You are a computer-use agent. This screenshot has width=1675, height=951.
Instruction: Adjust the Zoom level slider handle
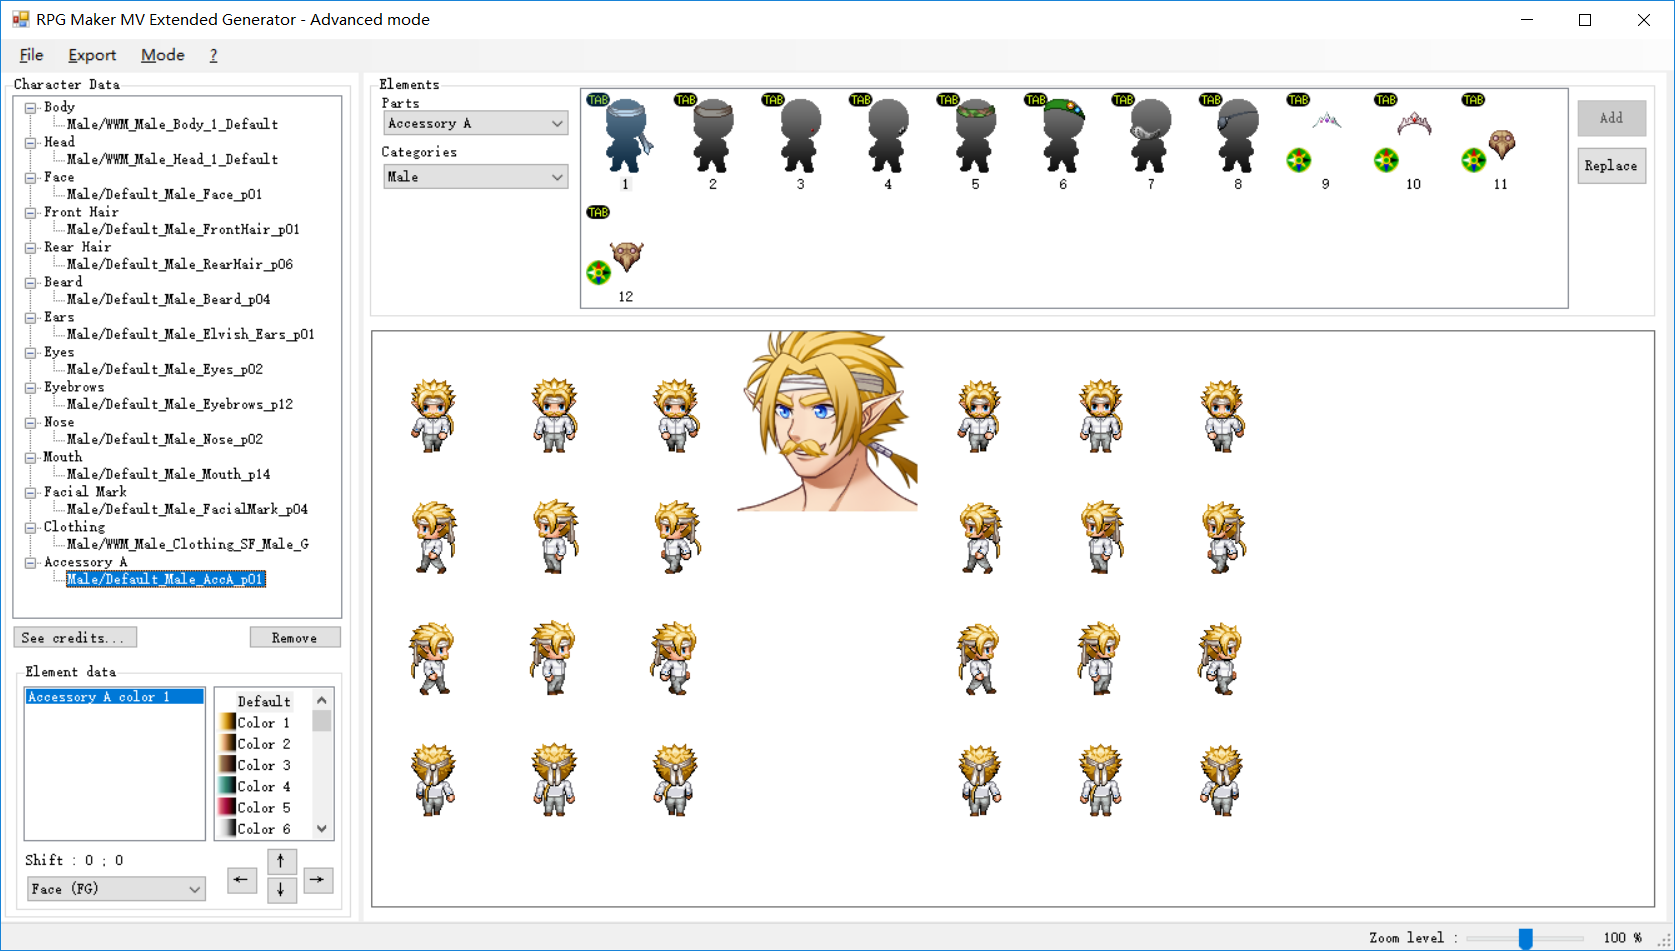coord(1525,938)
